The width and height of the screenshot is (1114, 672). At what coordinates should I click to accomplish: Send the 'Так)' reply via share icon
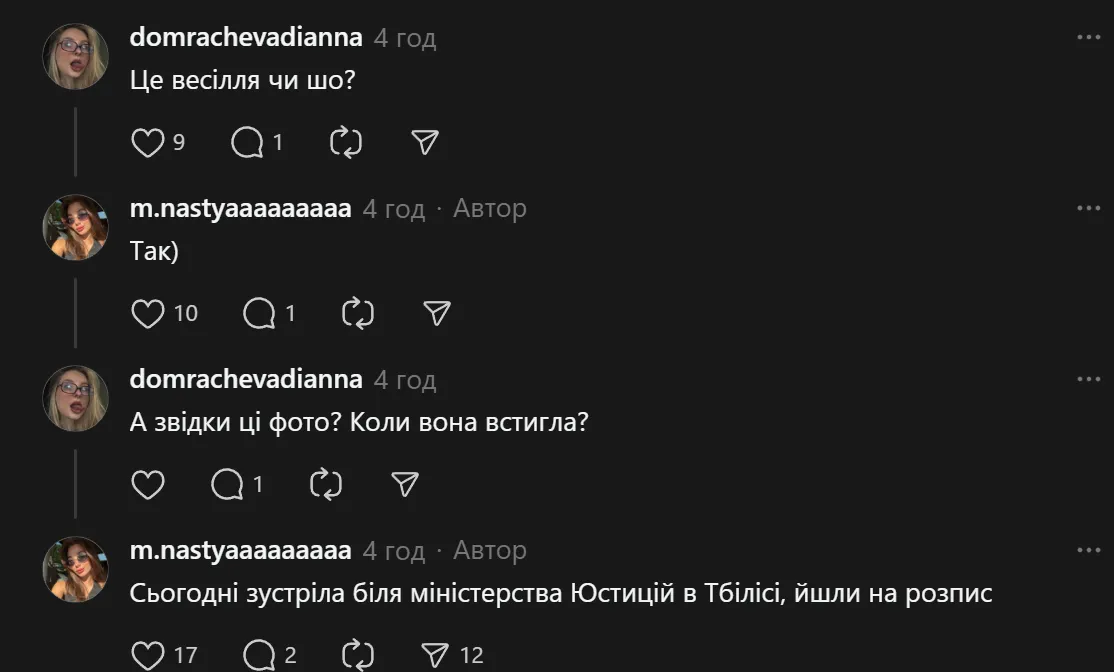click(x=437, y=314)
